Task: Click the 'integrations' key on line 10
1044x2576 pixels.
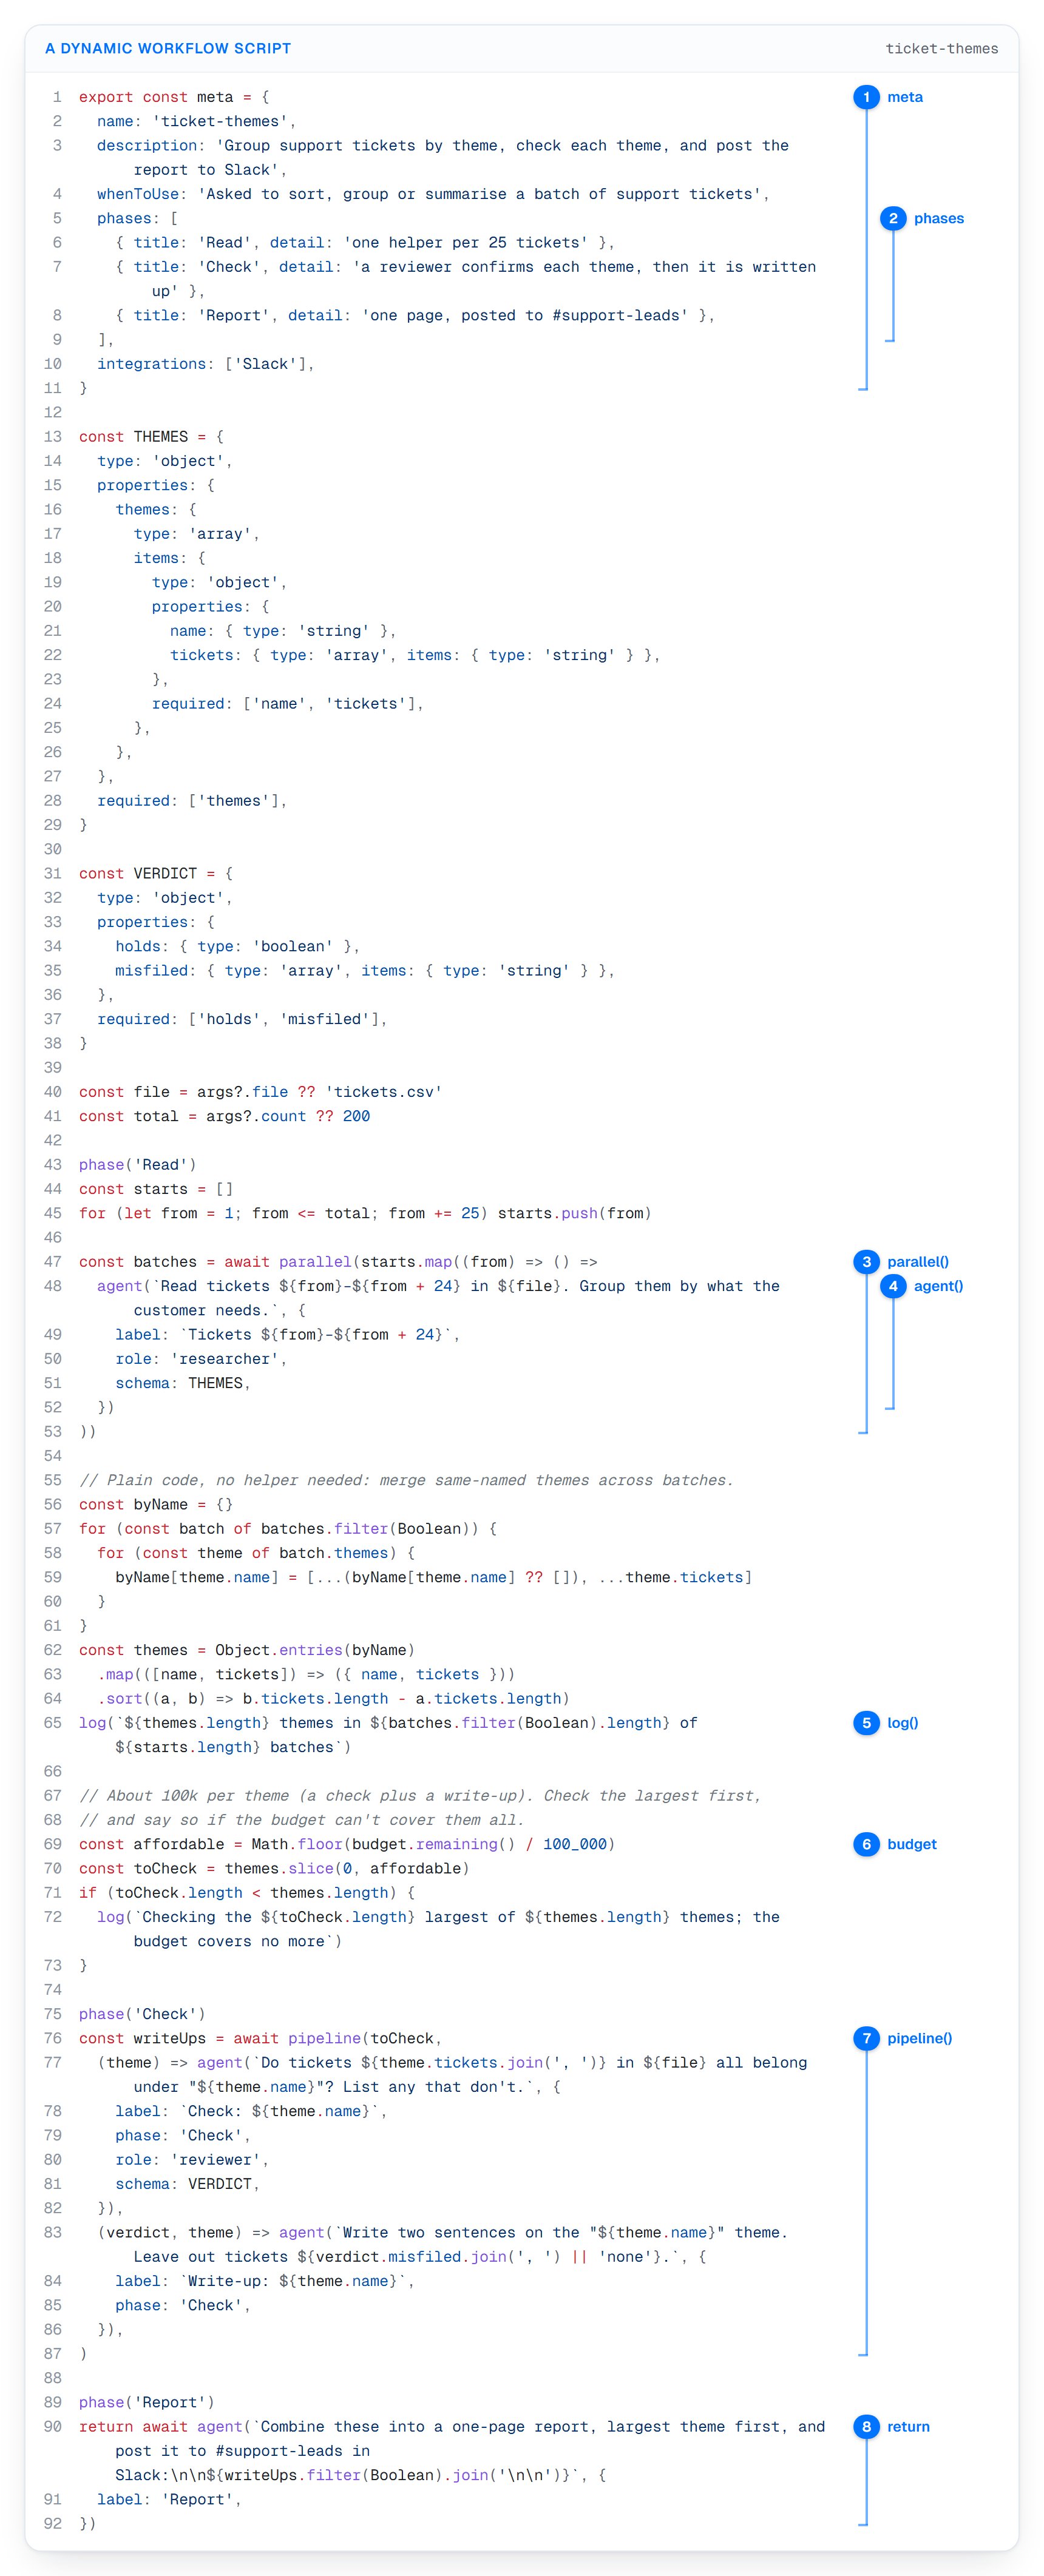Action: pos(152,364)
